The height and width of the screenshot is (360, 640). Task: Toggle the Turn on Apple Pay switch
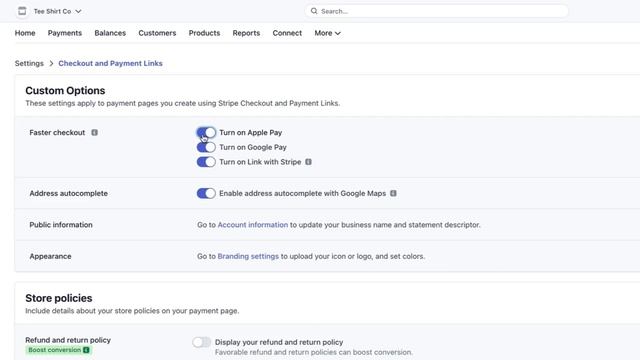pyautogui.click(x=206, y=132)
